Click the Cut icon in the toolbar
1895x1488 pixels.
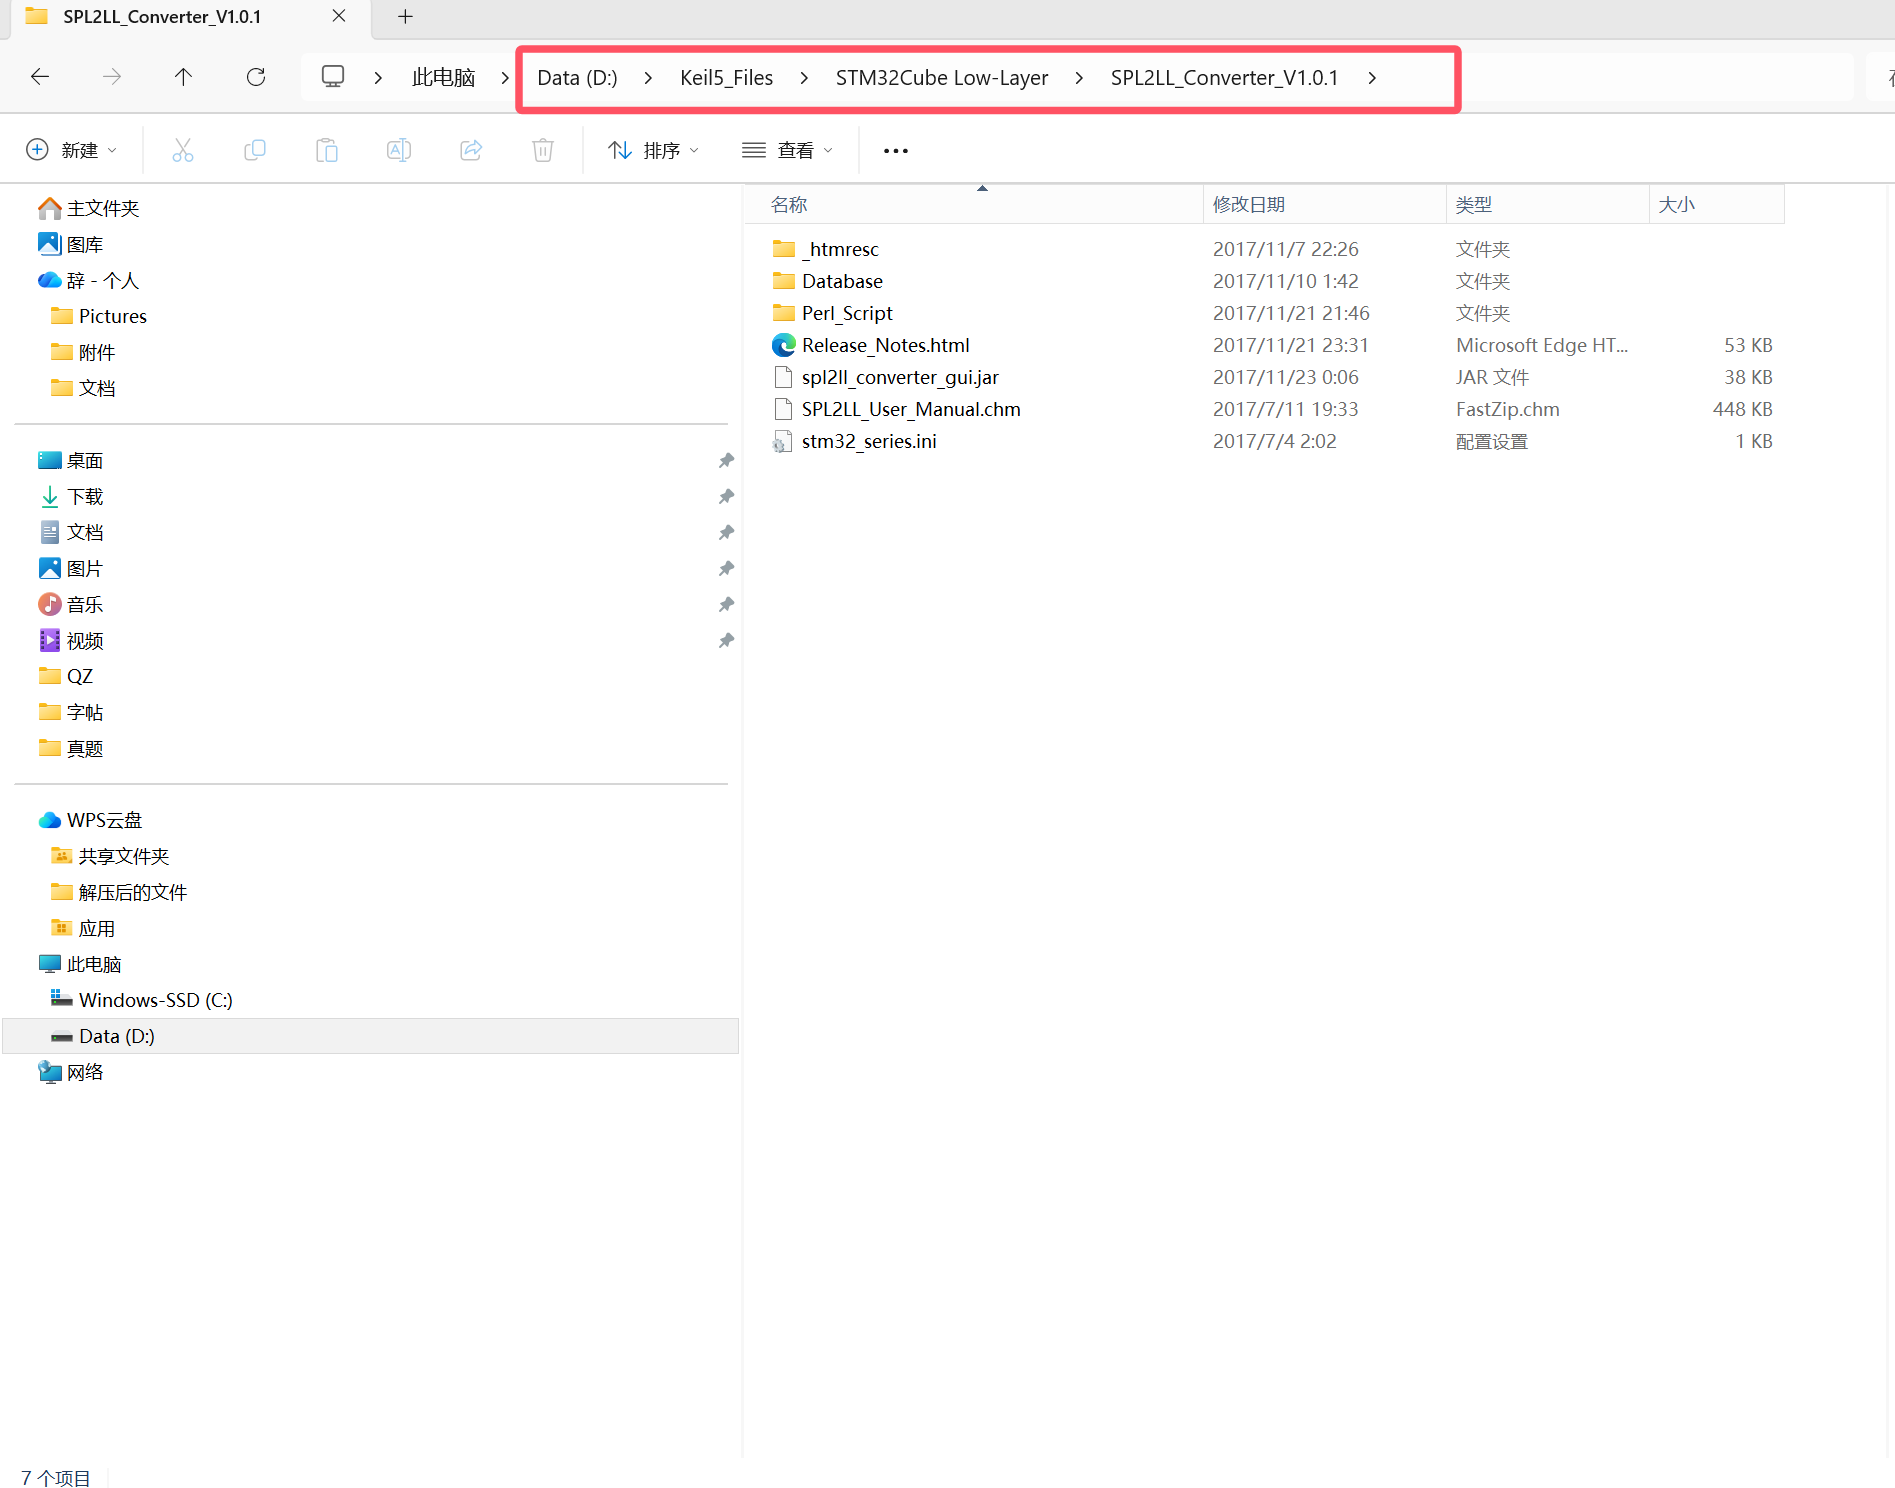click(183, 149)
